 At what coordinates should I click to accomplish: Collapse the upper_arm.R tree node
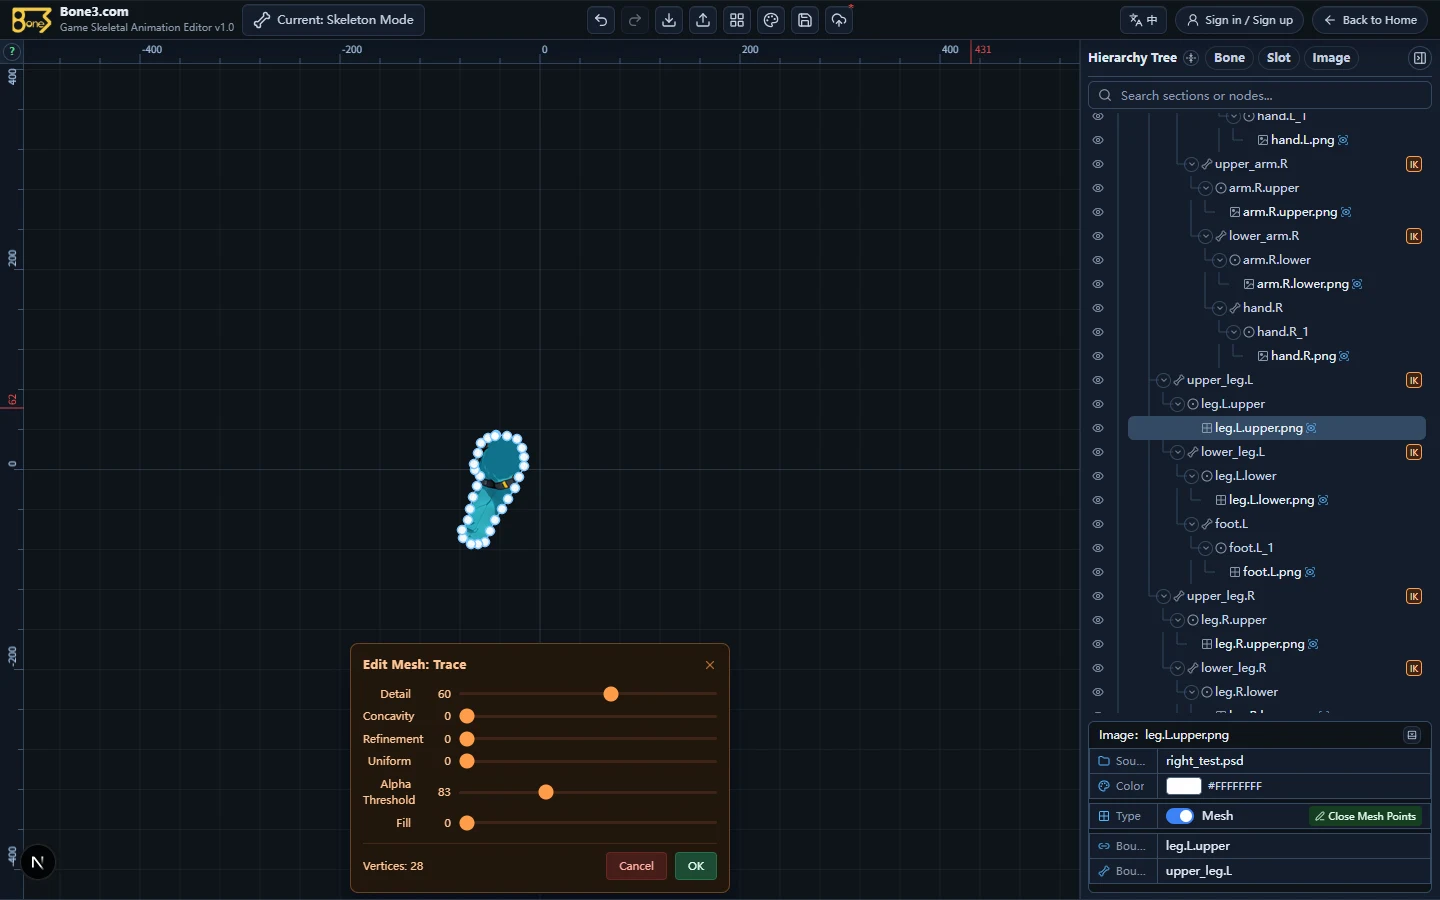click(1192, 164)
